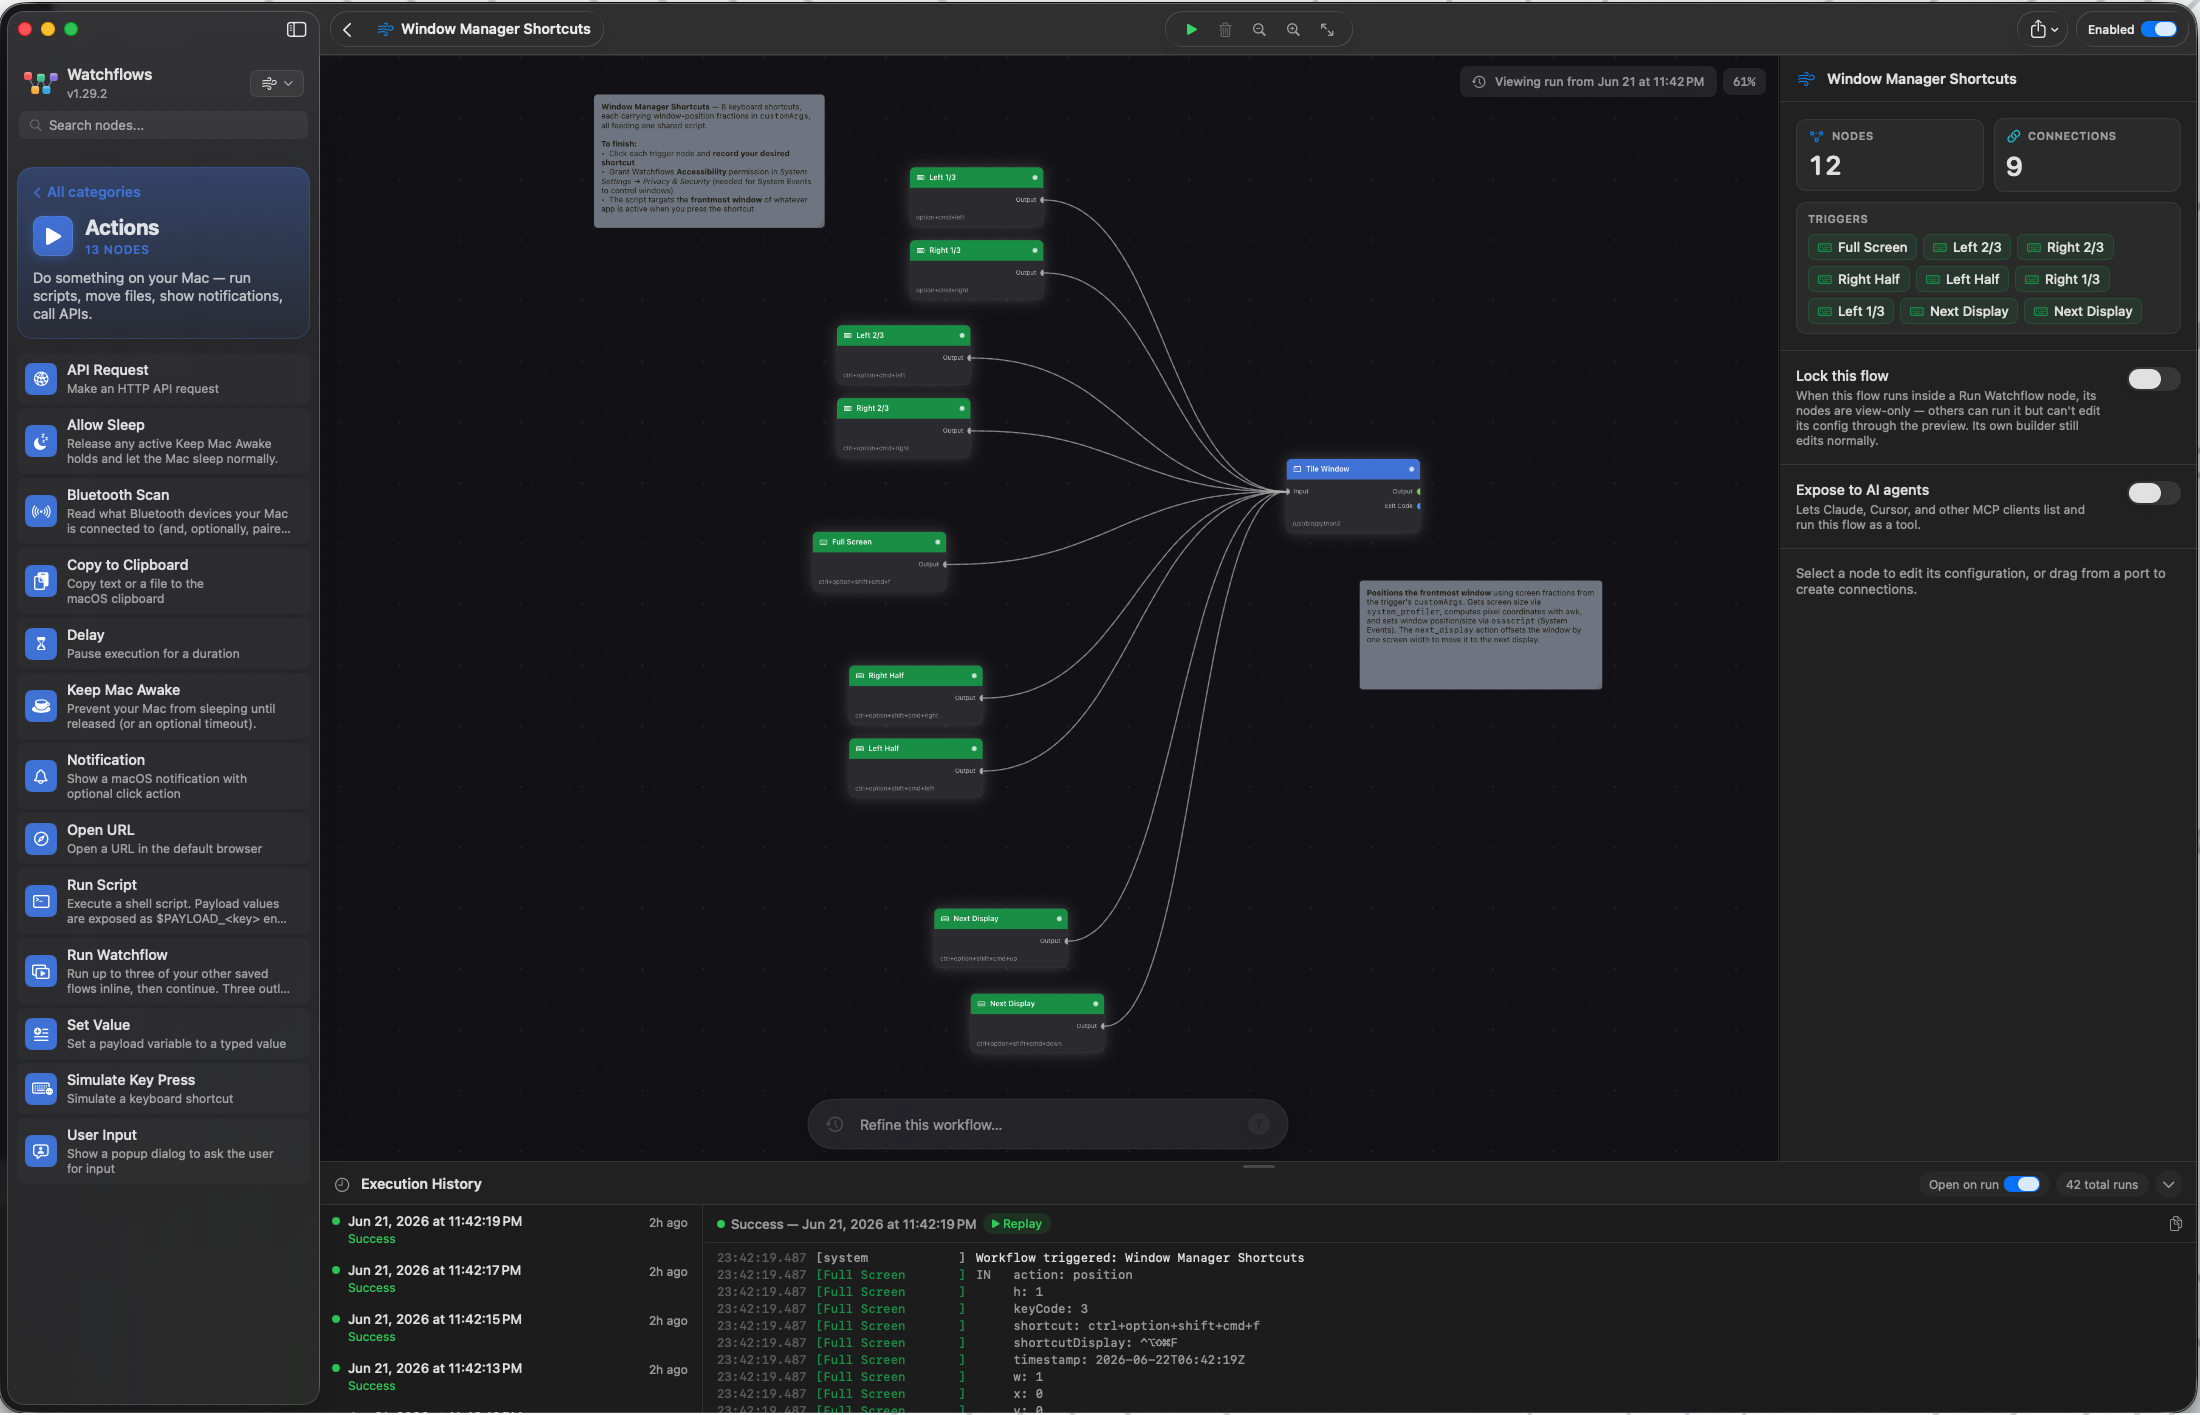Open the run from 11:42:17 PM
The image size is (2200, 1415).
coord(510,1279)
